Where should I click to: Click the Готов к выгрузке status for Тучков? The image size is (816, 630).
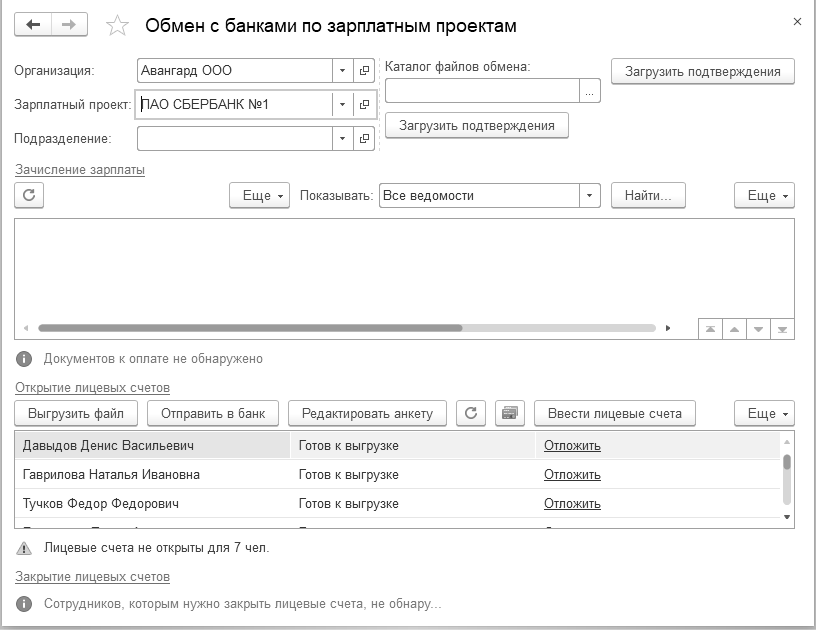[x=349, y=504]
